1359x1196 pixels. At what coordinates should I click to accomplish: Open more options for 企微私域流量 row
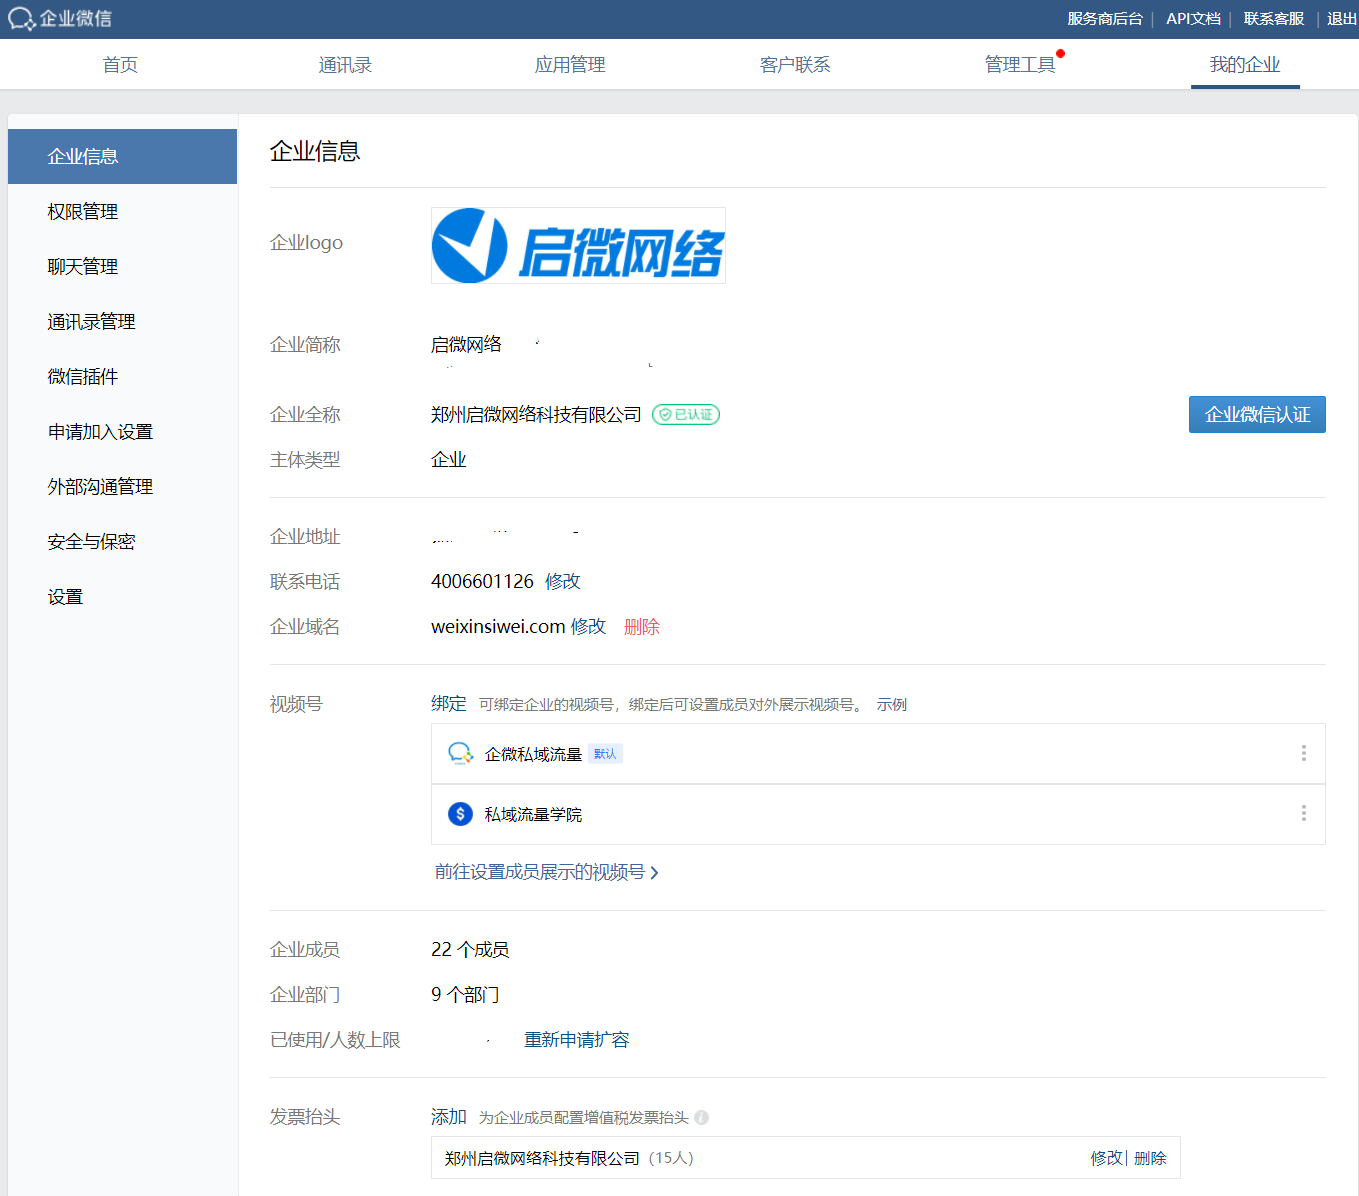tap(1303, 753)
